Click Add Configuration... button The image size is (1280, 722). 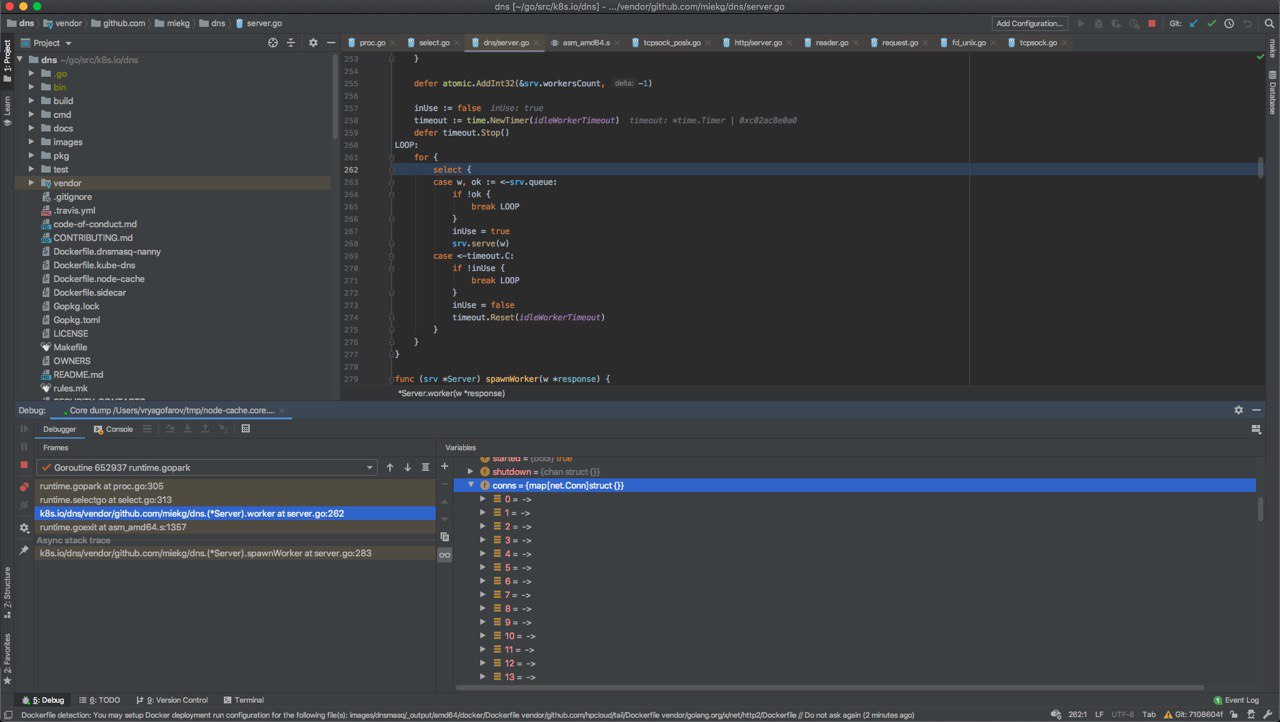tap(1030, 23)
